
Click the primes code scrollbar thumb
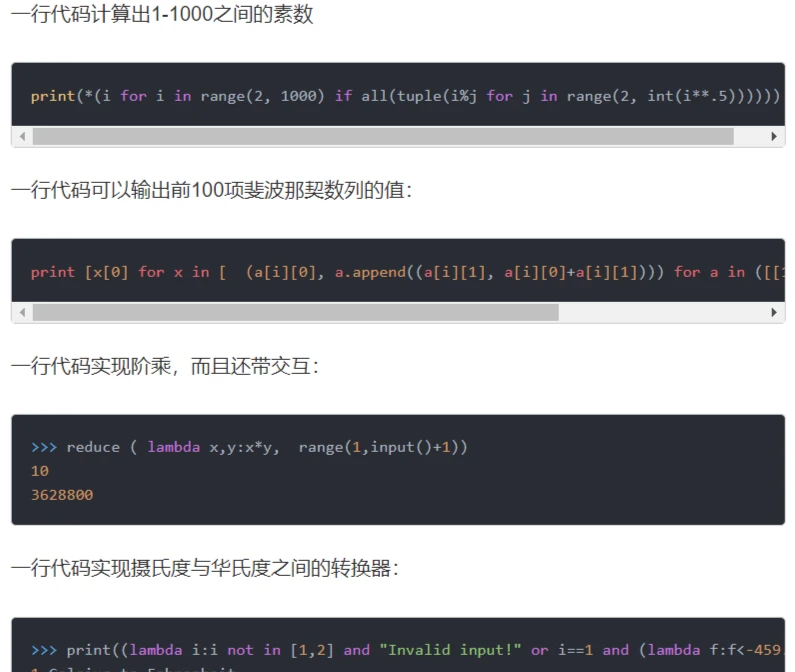click(383, 136)
